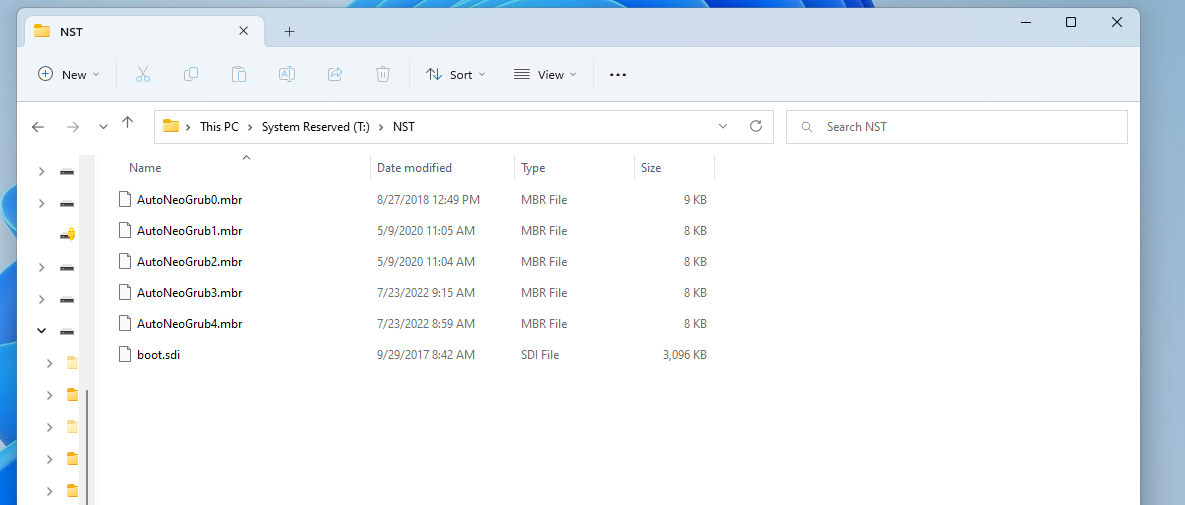
Task: Click the NST breadcrumb segment
Action: tap(404, 127)
